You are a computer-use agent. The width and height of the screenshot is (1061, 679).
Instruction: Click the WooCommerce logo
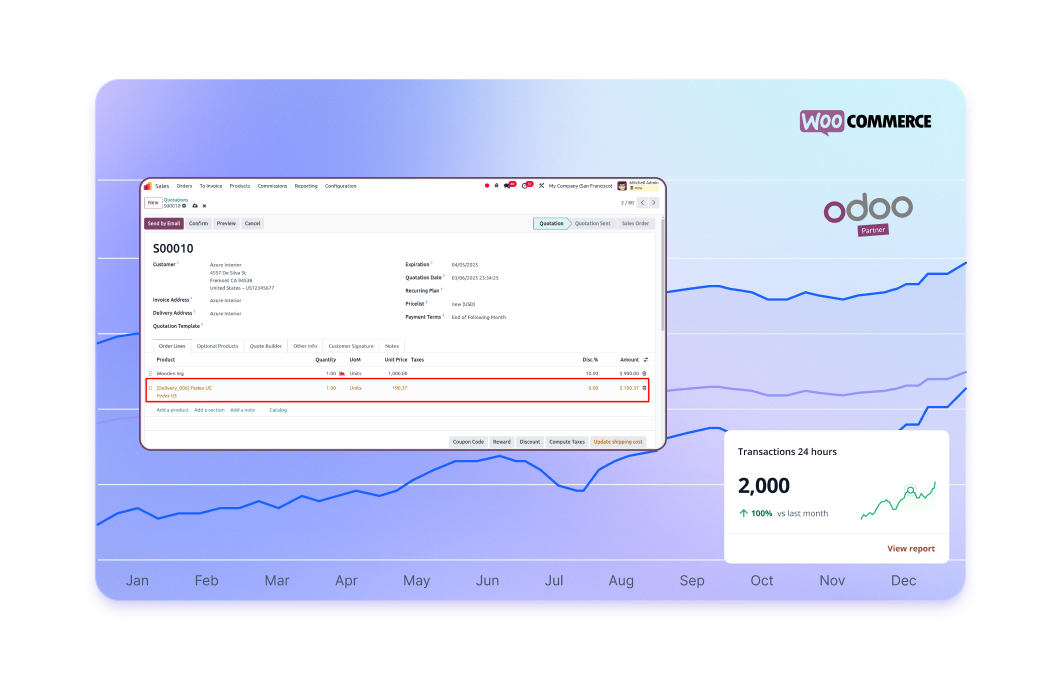pos(865,123)
